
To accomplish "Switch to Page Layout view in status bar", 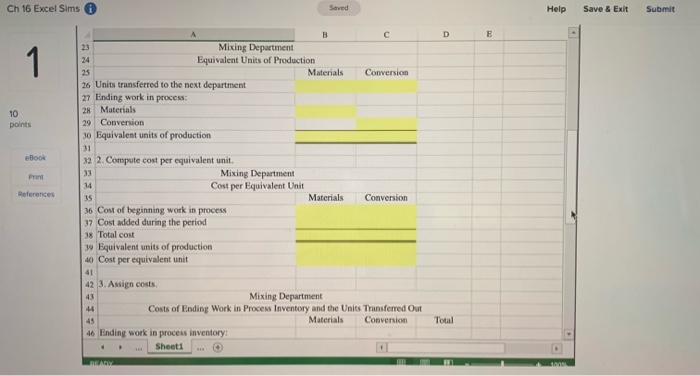I will click(425, 362).
